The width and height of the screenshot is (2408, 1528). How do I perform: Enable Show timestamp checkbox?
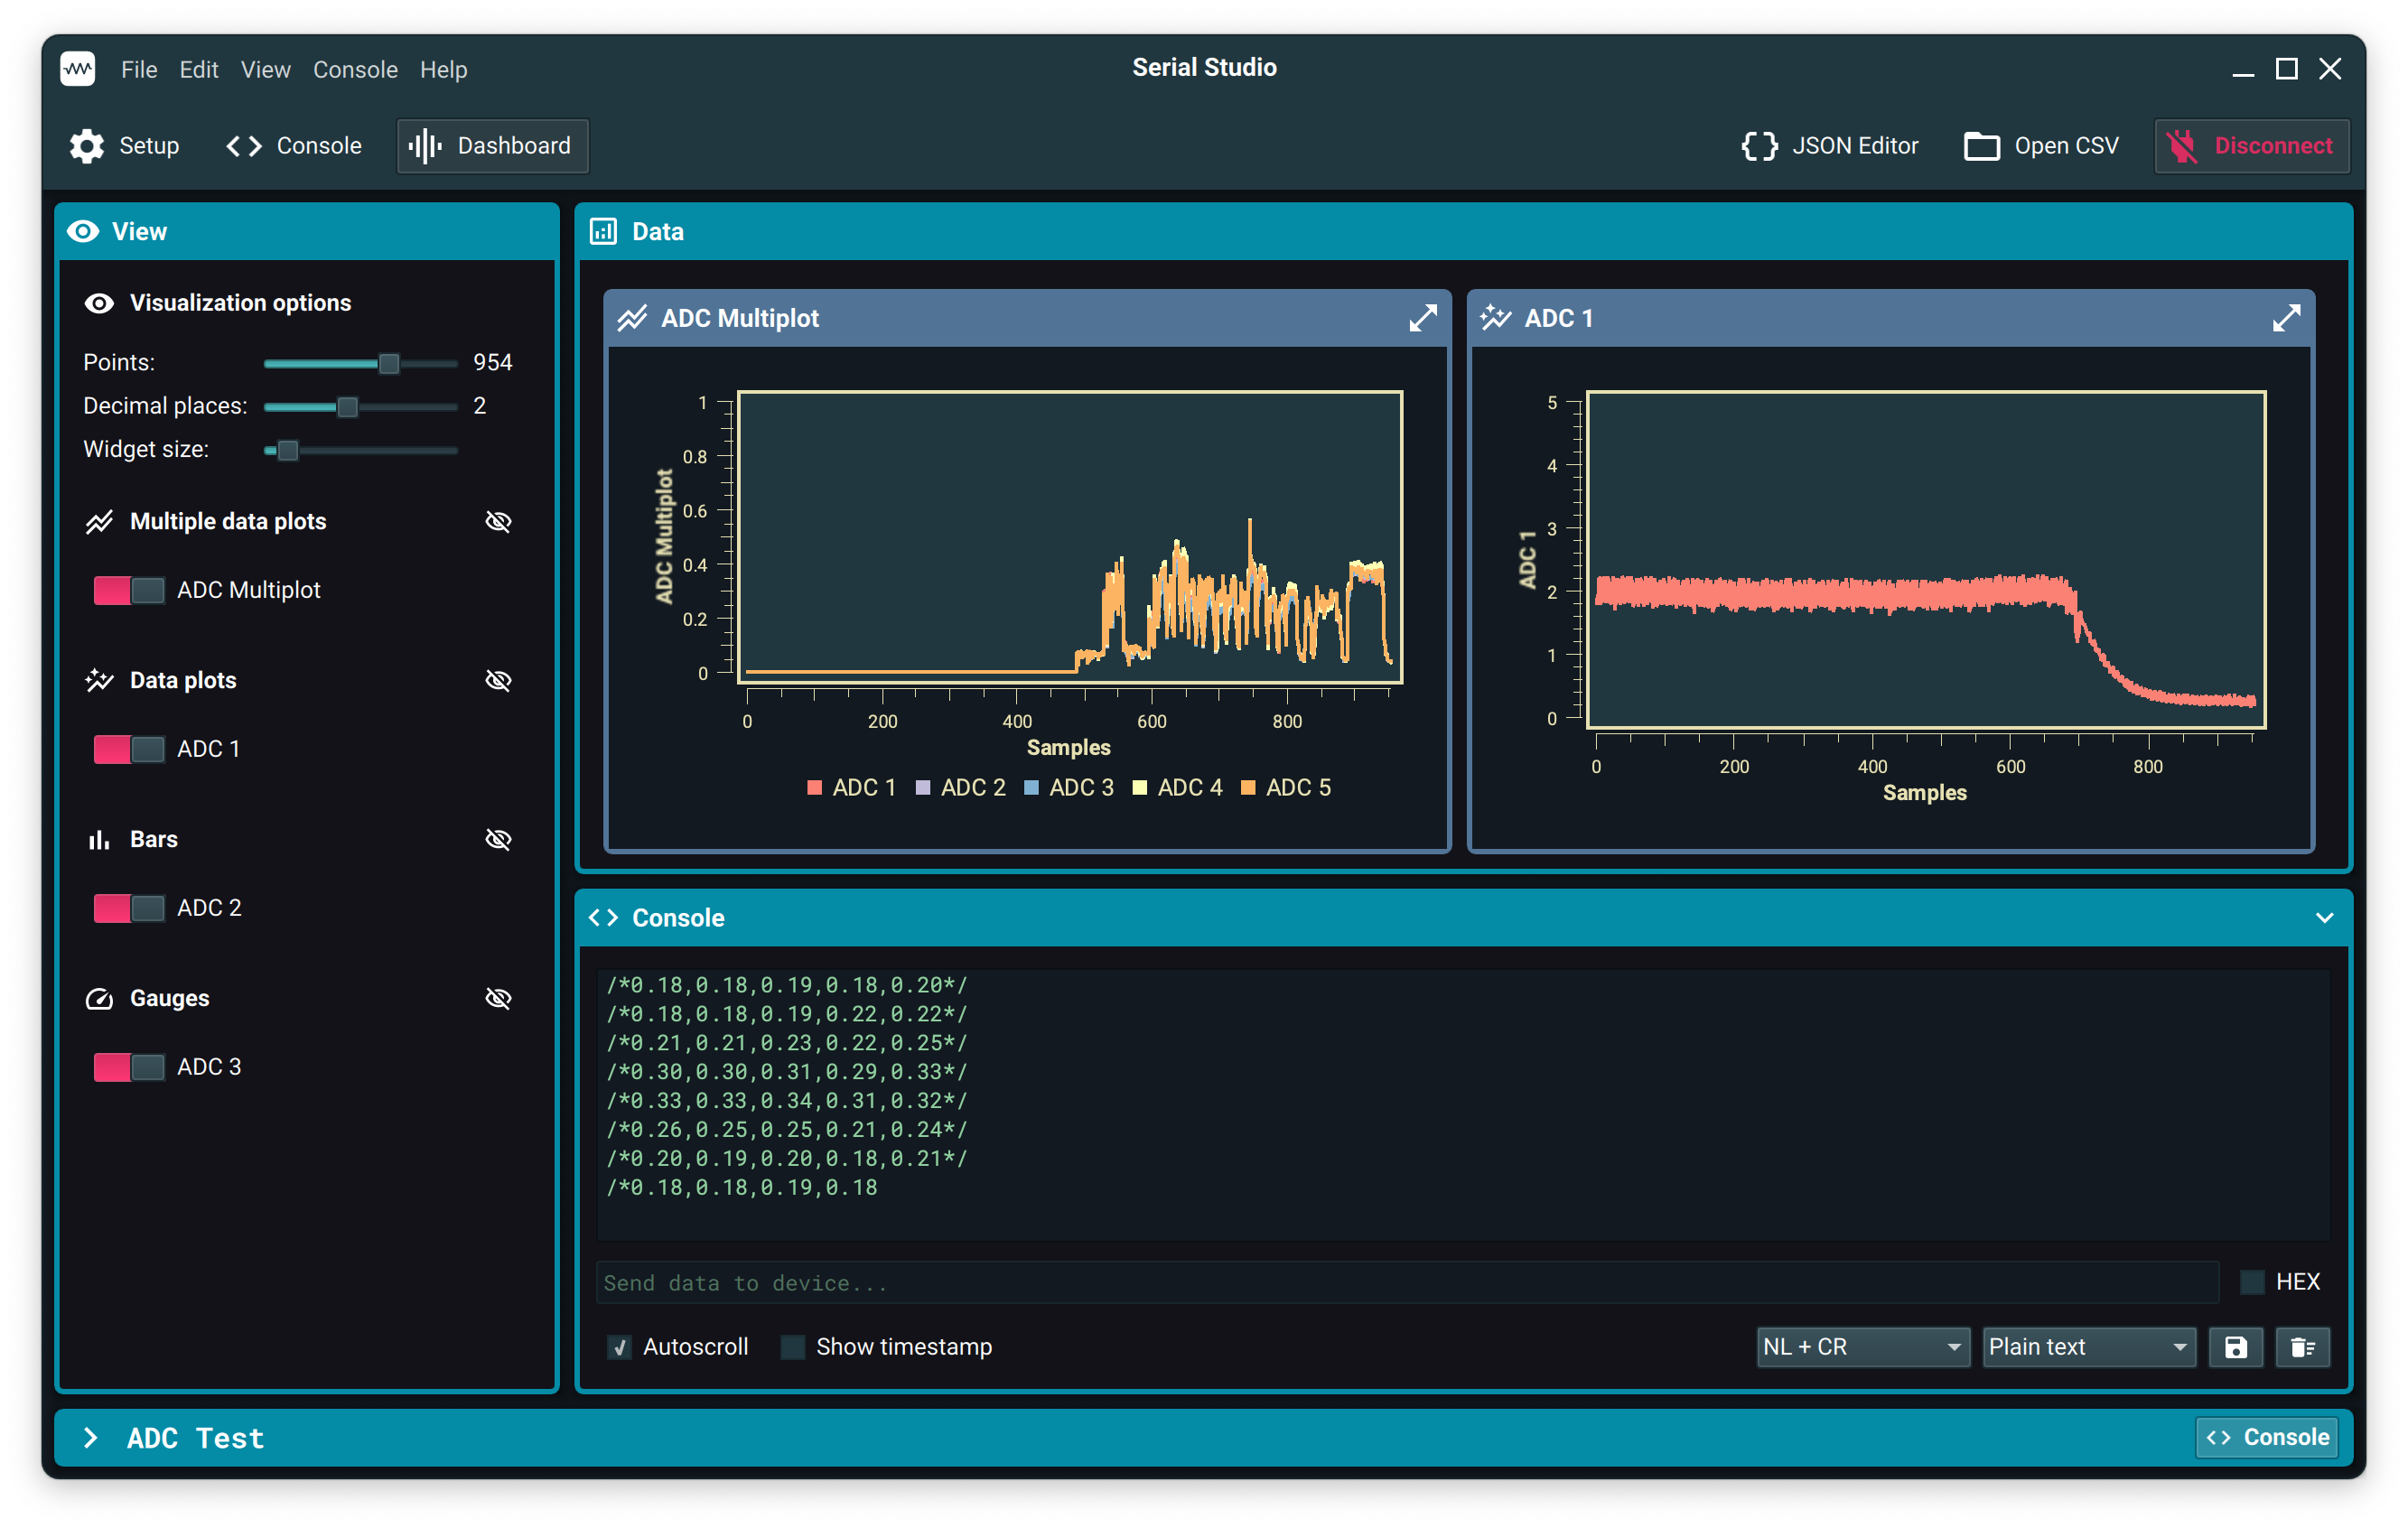click(x=793, y=1346)
